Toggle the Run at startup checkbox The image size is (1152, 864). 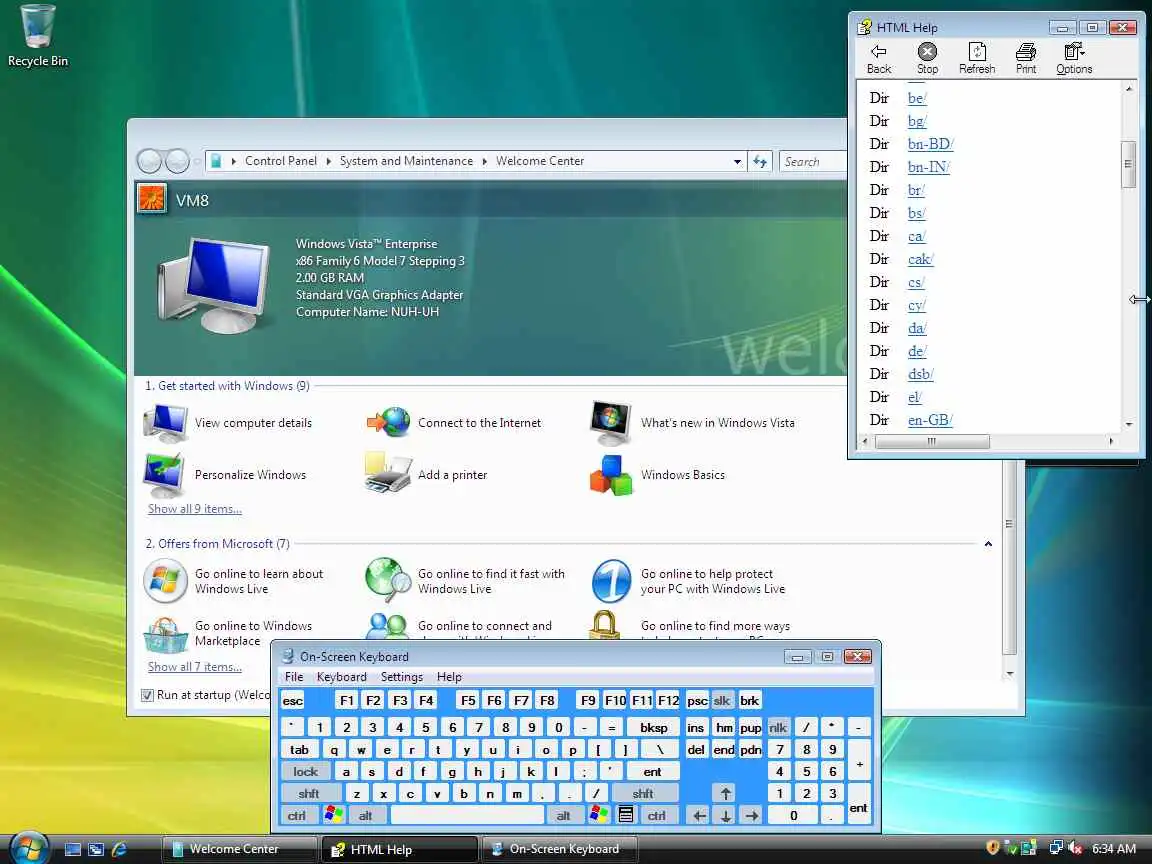point(147,695)
